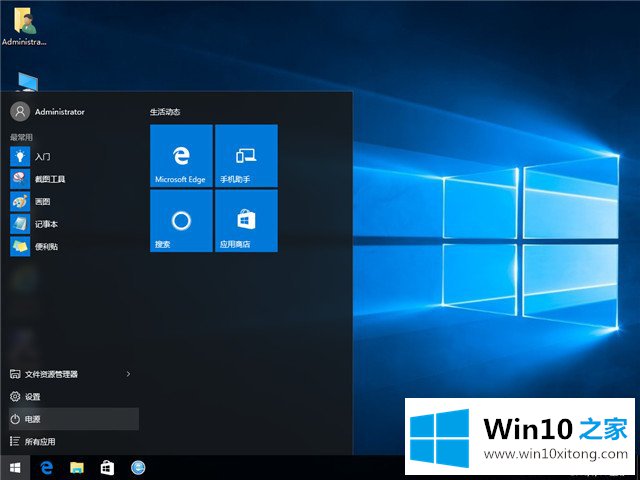Launch 便利贴 sticky notes
This screenshot has width=640, height=480.
pyautogui.click(x=73, y=247)
